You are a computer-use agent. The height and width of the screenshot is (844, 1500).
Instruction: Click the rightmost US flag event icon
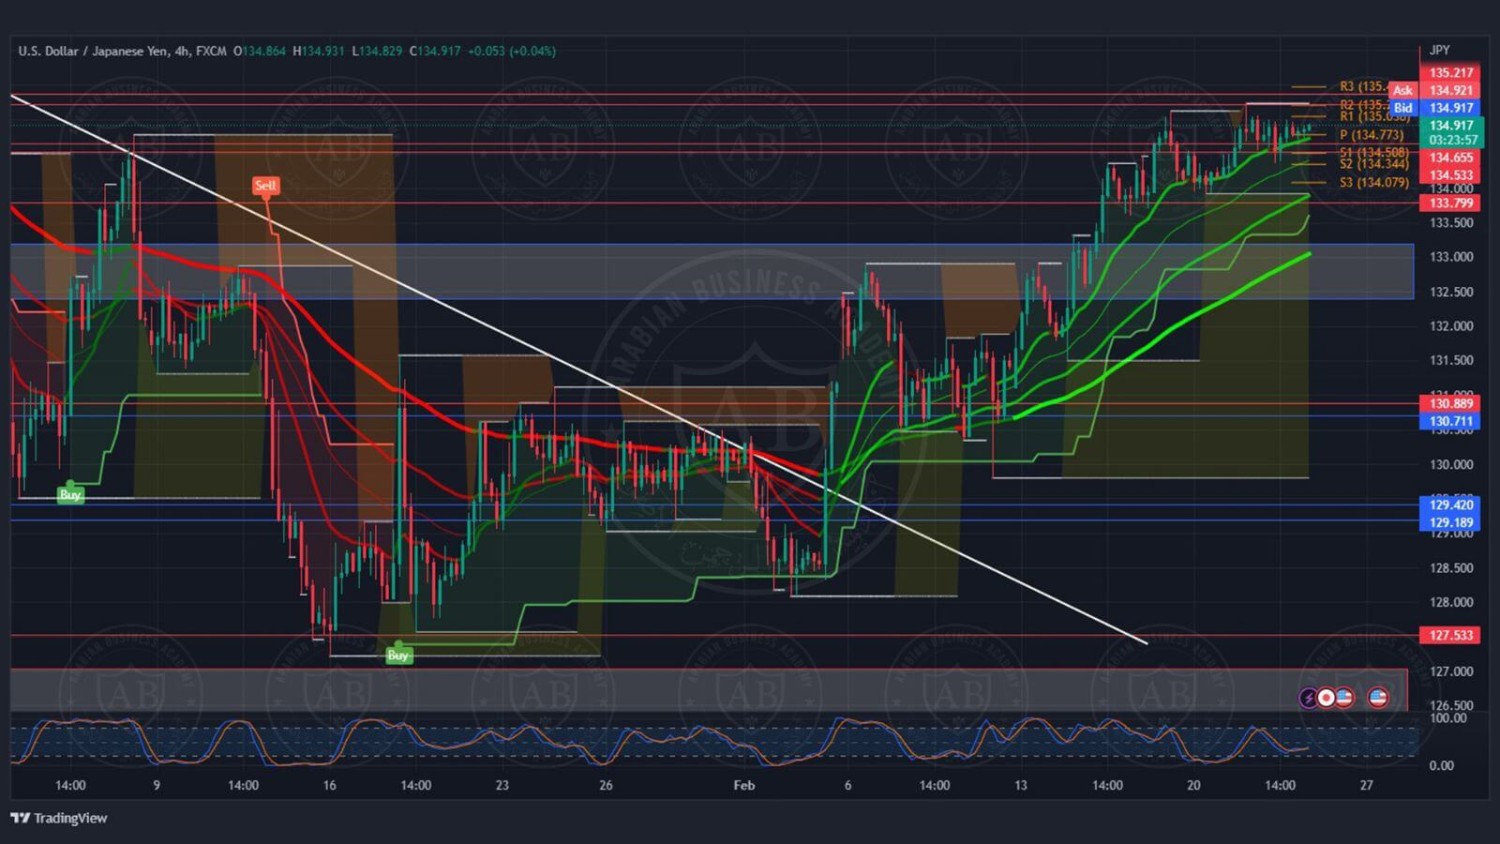coord(1378,698)
